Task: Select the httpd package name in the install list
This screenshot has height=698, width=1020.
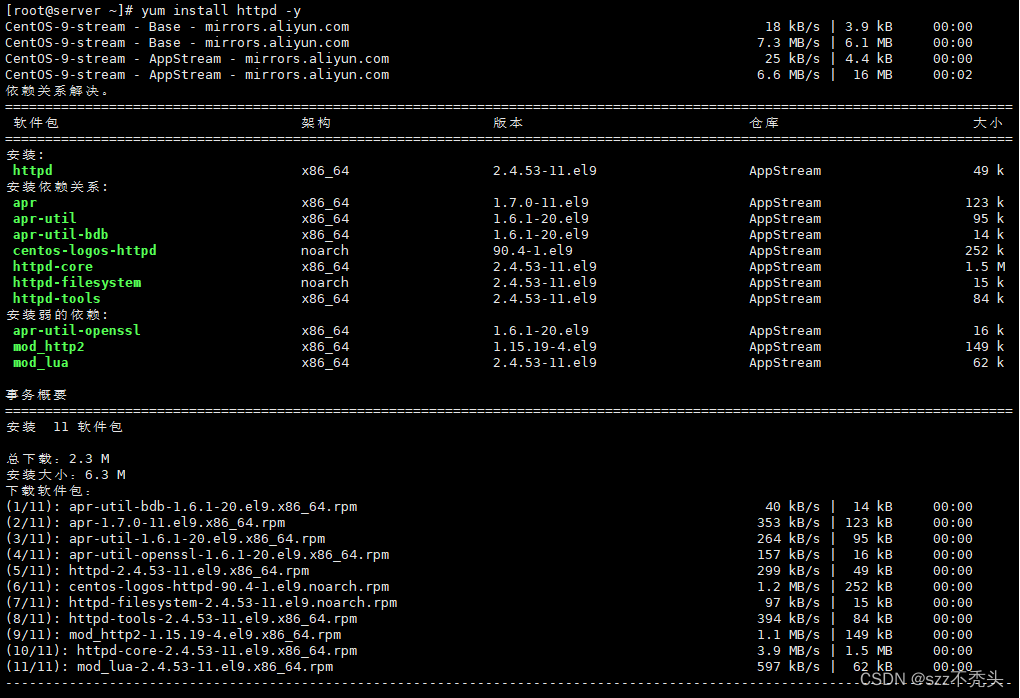Action: point(32,170)
